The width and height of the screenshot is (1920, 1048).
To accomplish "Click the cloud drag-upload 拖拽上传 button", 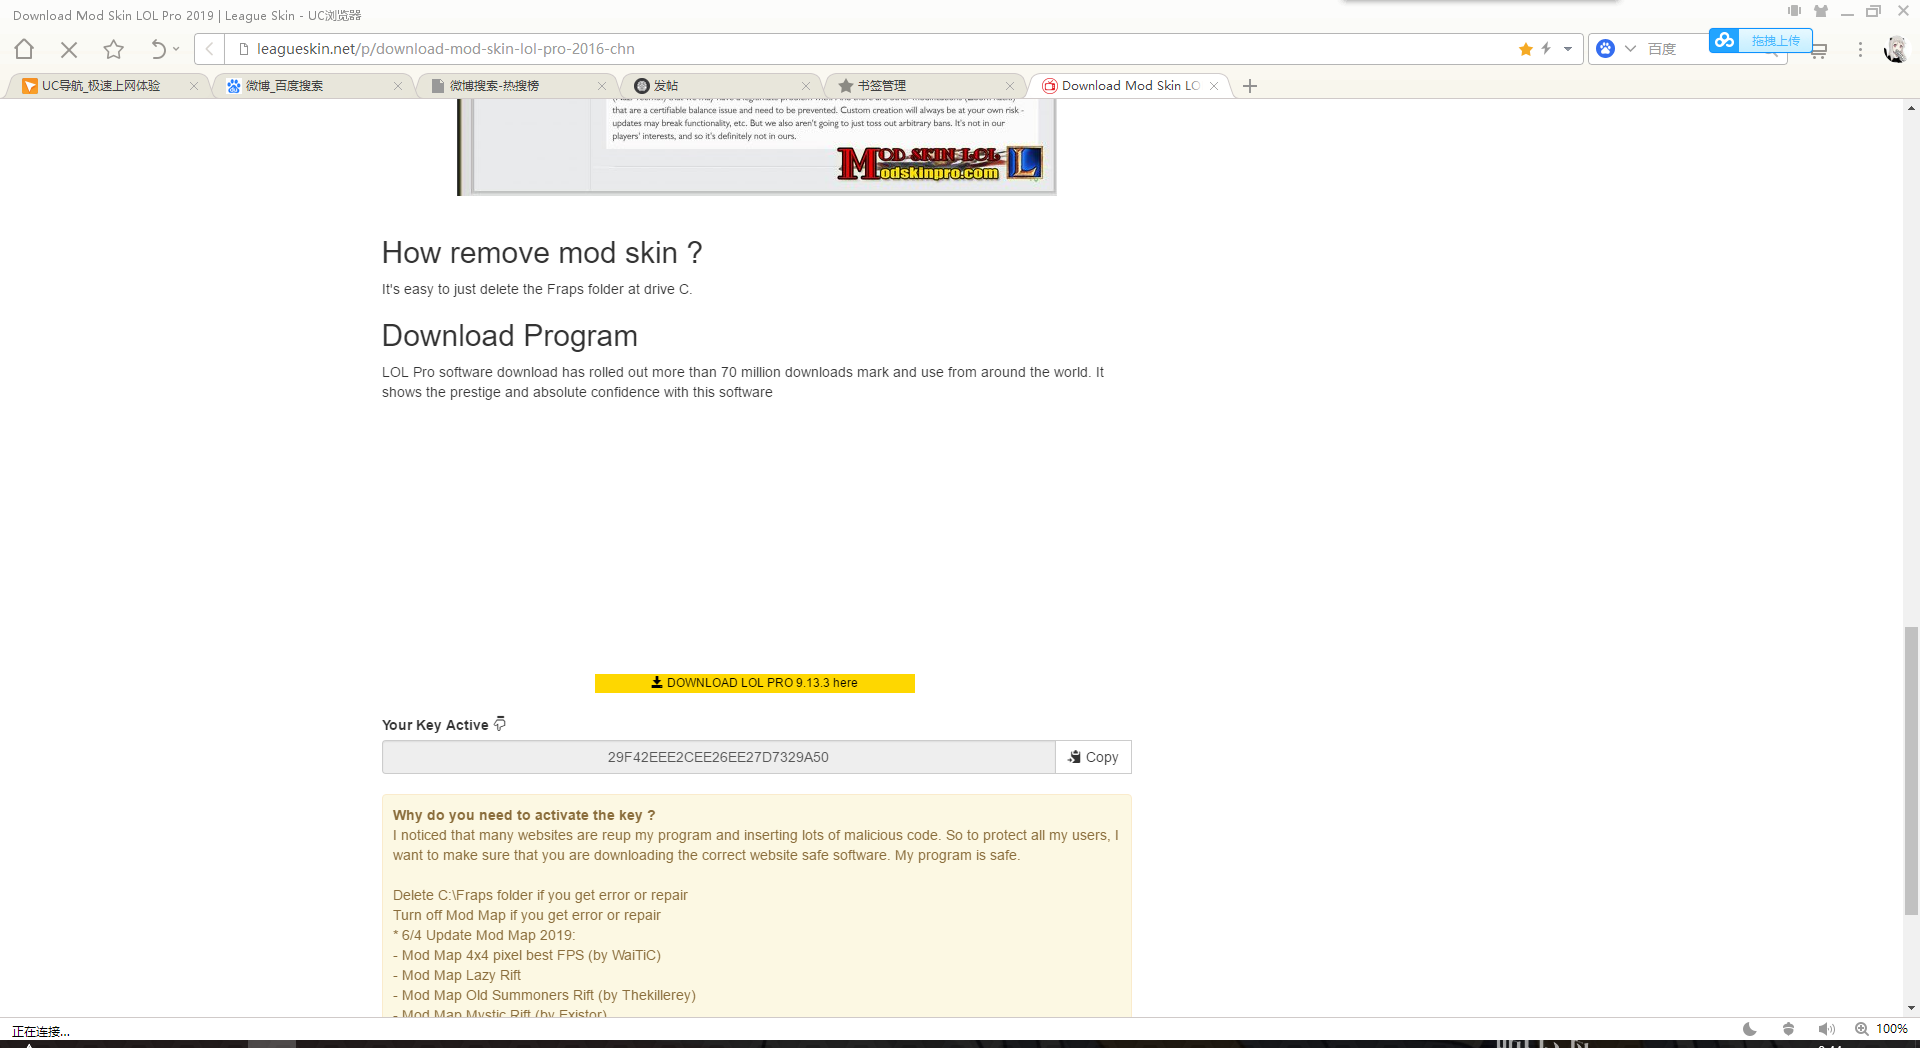I will pyautogui.click(x=1760, y=40).
